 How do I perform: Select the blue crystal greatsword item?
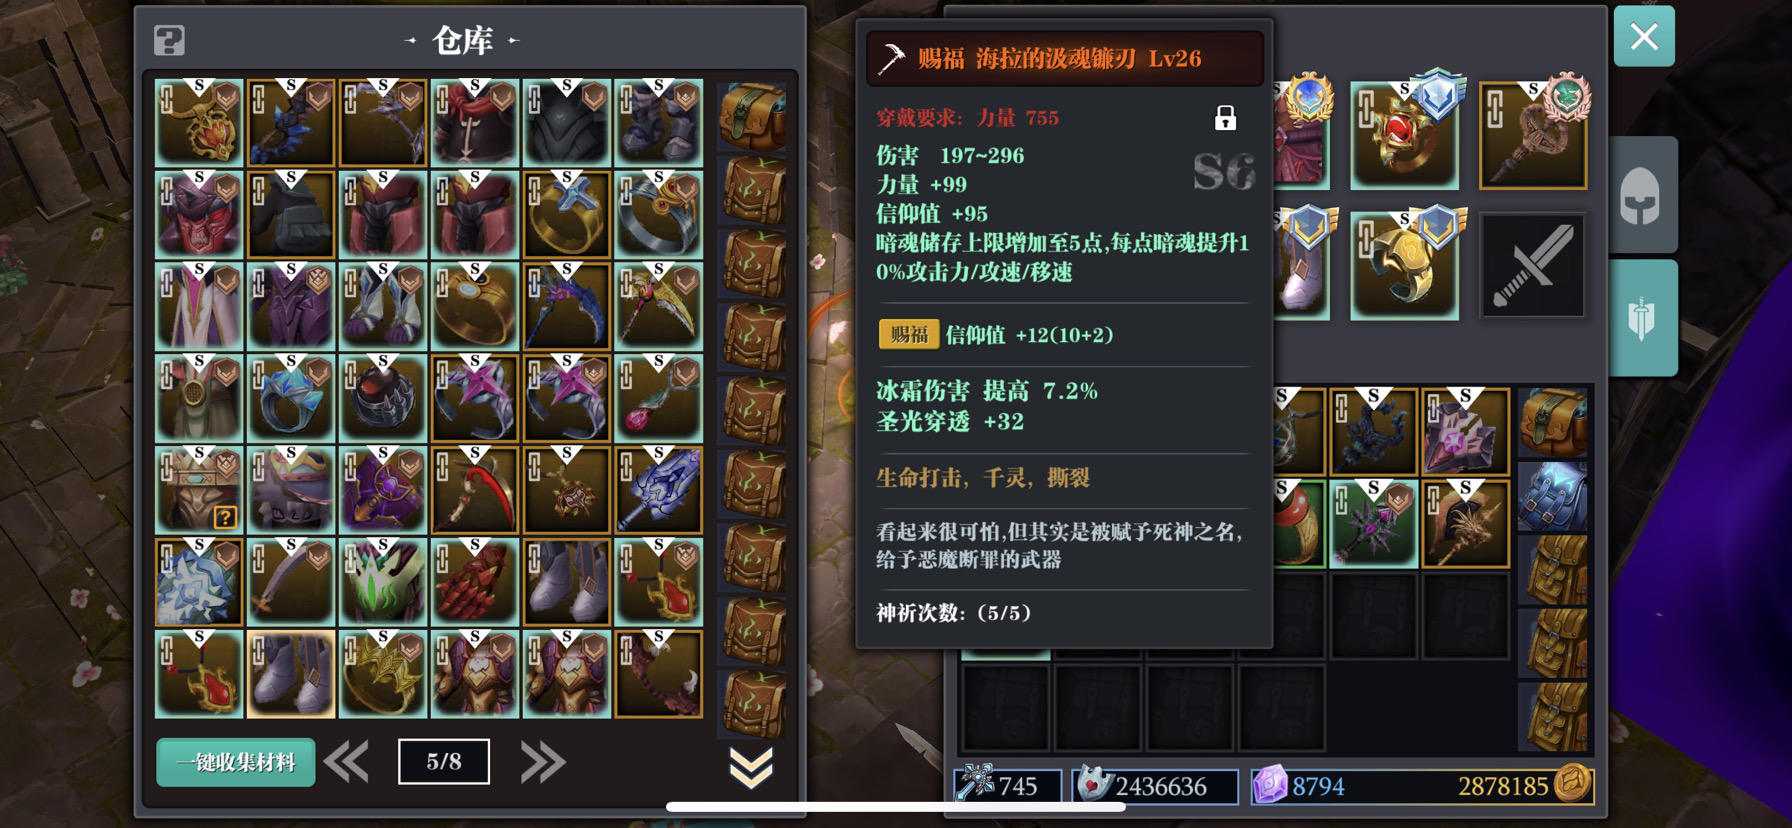point(659,490)
